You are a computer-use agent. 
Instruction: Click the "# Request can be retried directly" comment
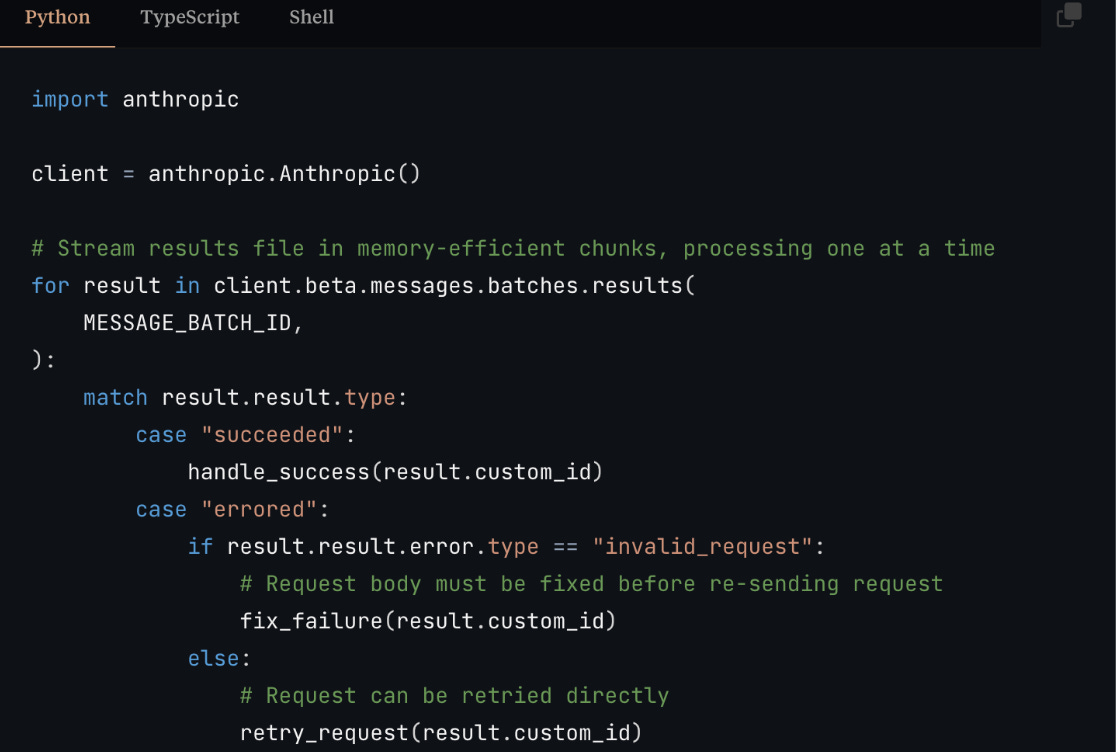(454, 696)
